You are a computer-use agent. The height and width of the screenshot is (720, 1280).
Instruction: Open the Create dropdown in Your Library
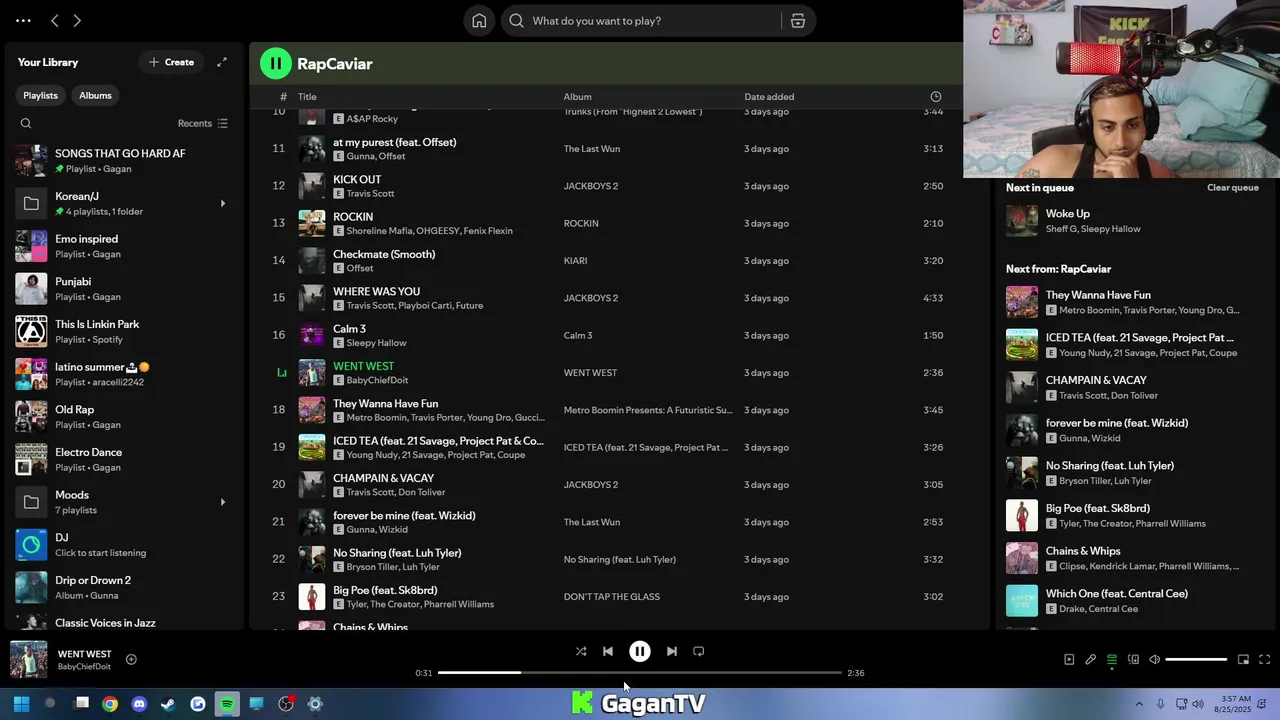pyautogui.click(x=171, y=62)
